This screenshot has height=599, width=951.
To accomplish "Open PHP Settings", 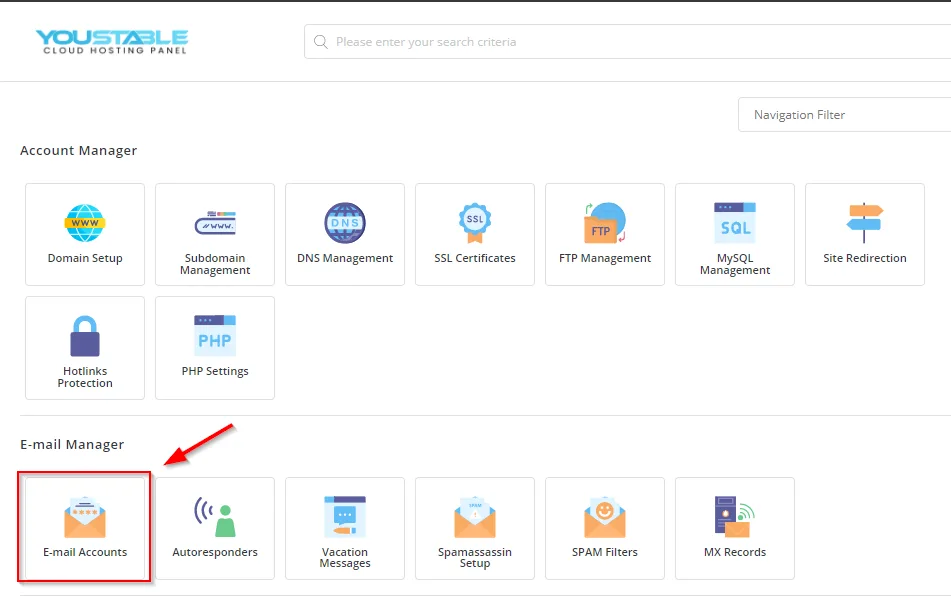I will [x=215, y=348].
